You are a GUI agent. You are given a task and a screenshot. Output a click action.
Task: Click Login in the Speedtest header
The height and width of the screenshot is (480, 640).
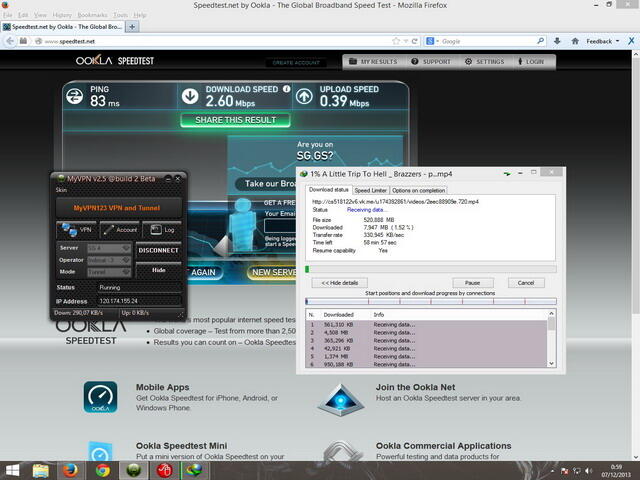[531, 62]
